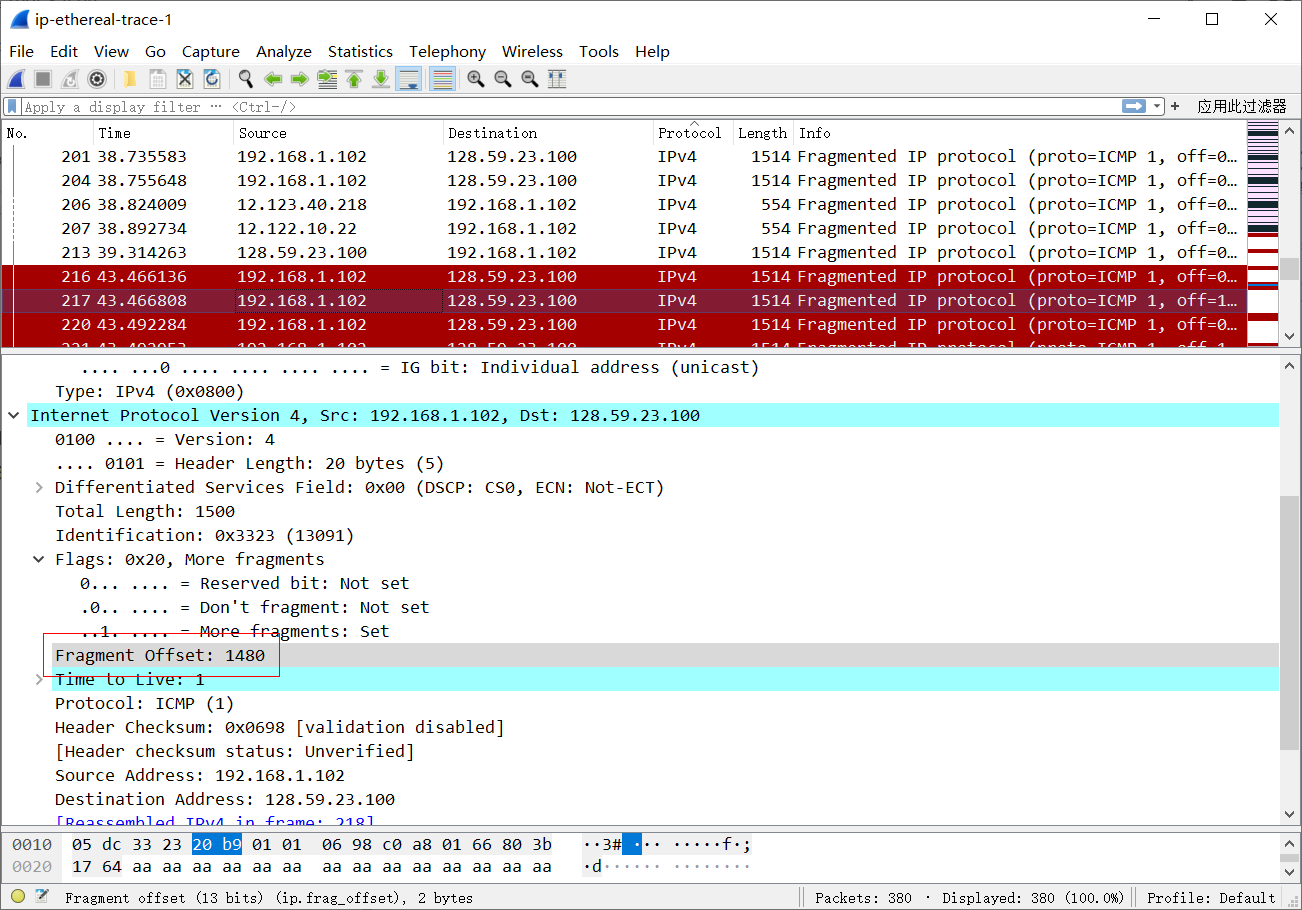Select packet 206 from 12.123.40.218
Viewport: 1302px width, 910px height.
pos(624,205)
